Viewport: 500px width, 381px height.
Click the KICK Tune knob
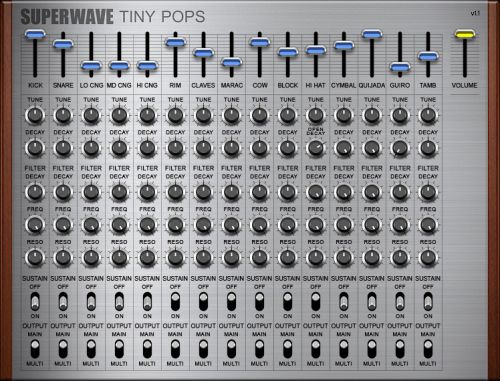pyautogui.click(x=35, y=116)
